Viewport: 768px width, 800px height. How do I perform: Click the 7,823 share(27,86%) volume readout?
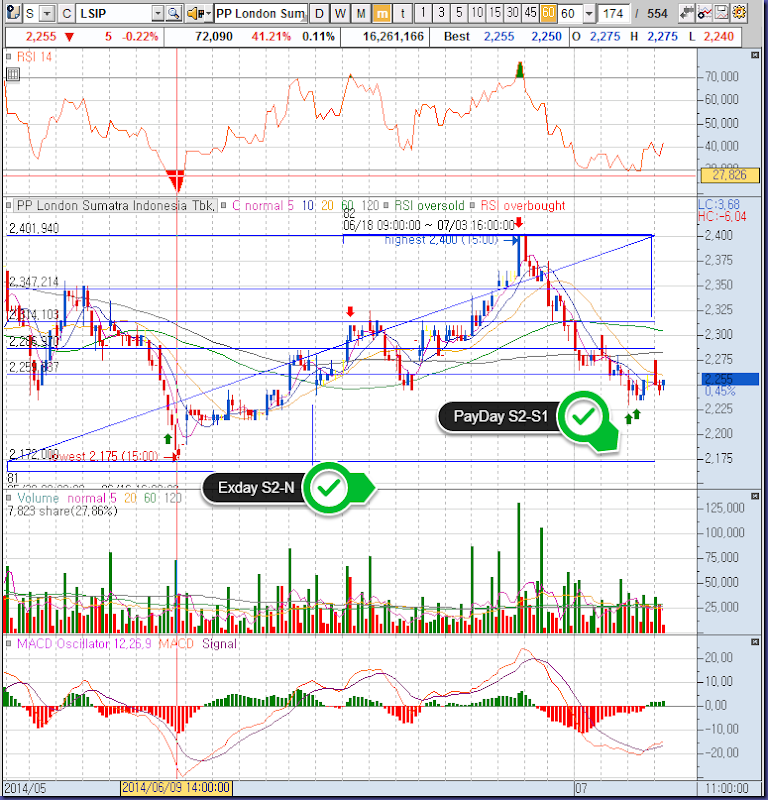[62, 511]
